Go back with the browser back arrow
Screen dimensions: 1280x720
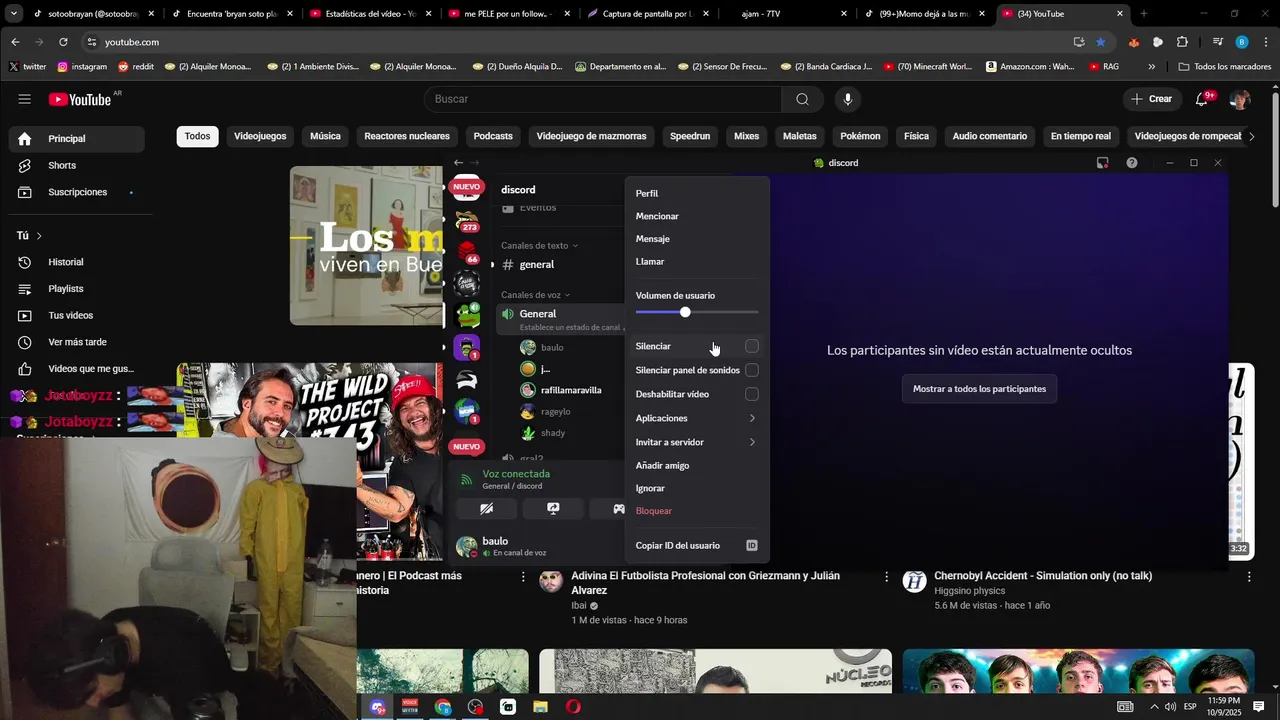(x=15, y=42)
